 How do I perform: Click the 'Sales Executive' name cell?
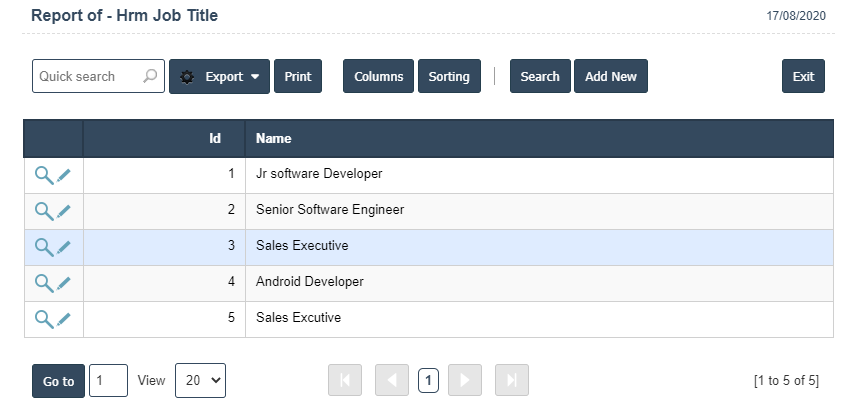[539, 247]
